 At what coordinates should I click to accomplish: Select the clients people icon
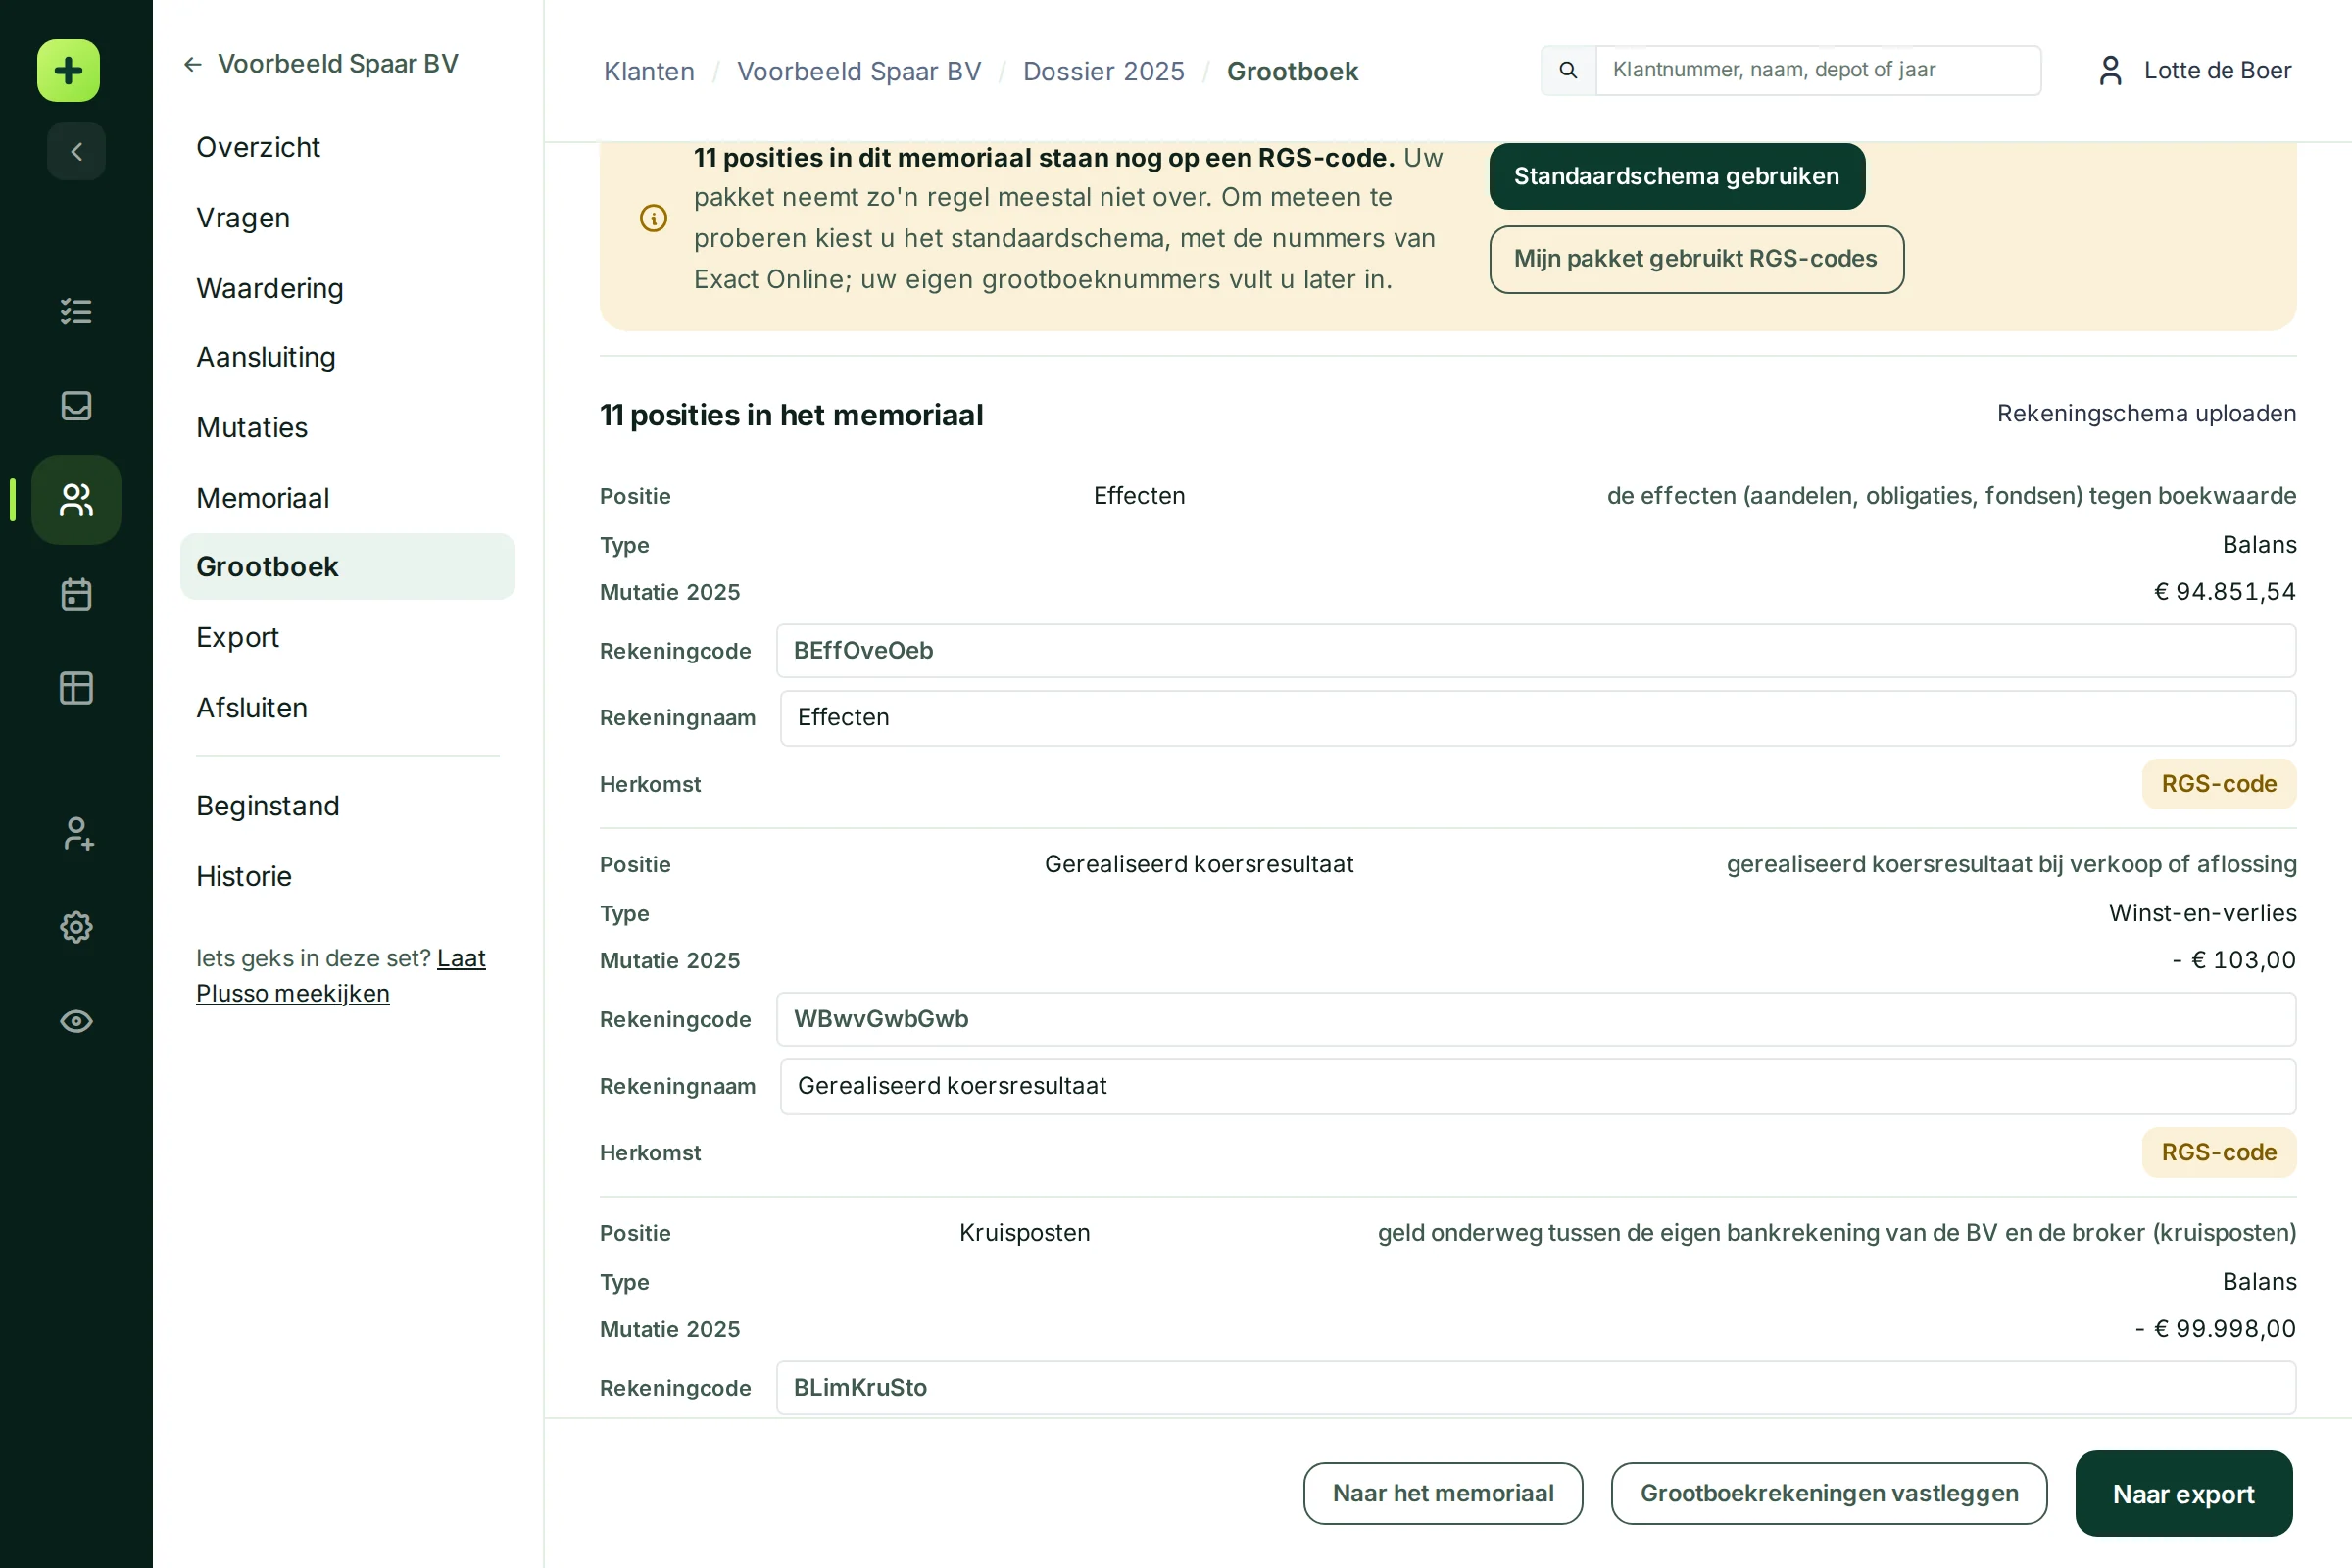[x=76, y=500]
